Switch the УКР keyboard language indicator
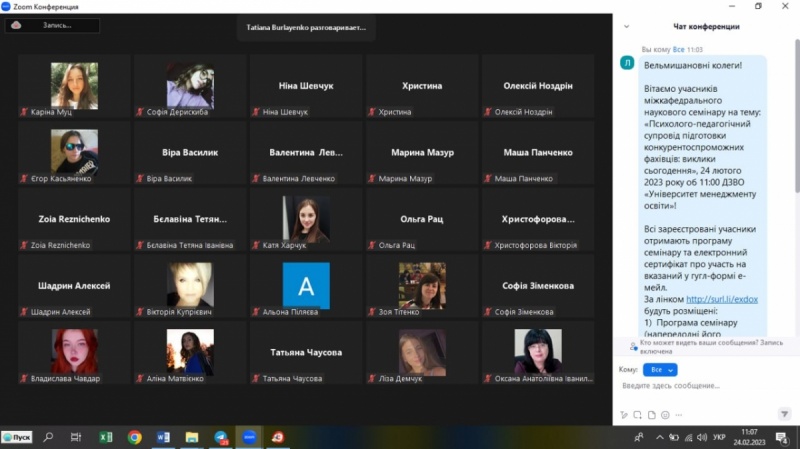Screen dimensions: 800x449 pyautogui.click(x=717, y=437)
